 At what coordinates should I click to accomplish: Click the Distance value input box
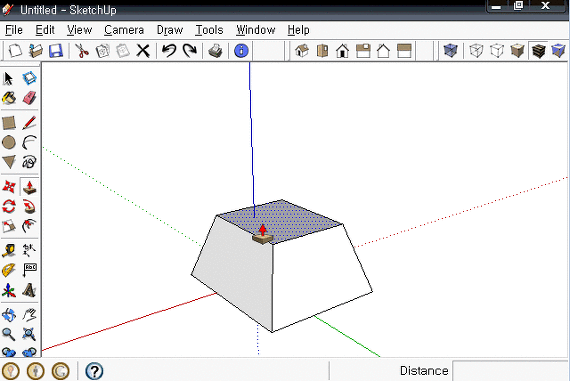pyautogui.click(x=510, y=371)
